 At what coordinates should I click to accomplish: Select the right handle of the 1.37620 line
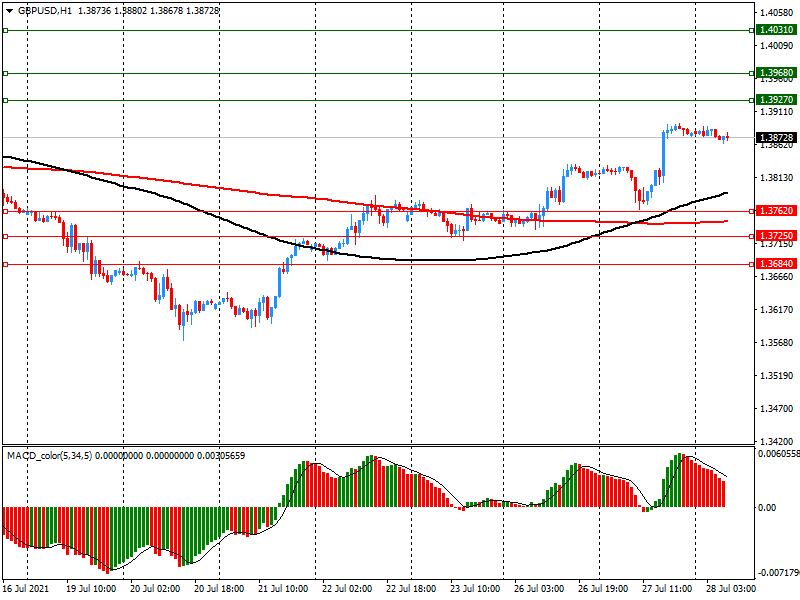[x=751, y=211]
